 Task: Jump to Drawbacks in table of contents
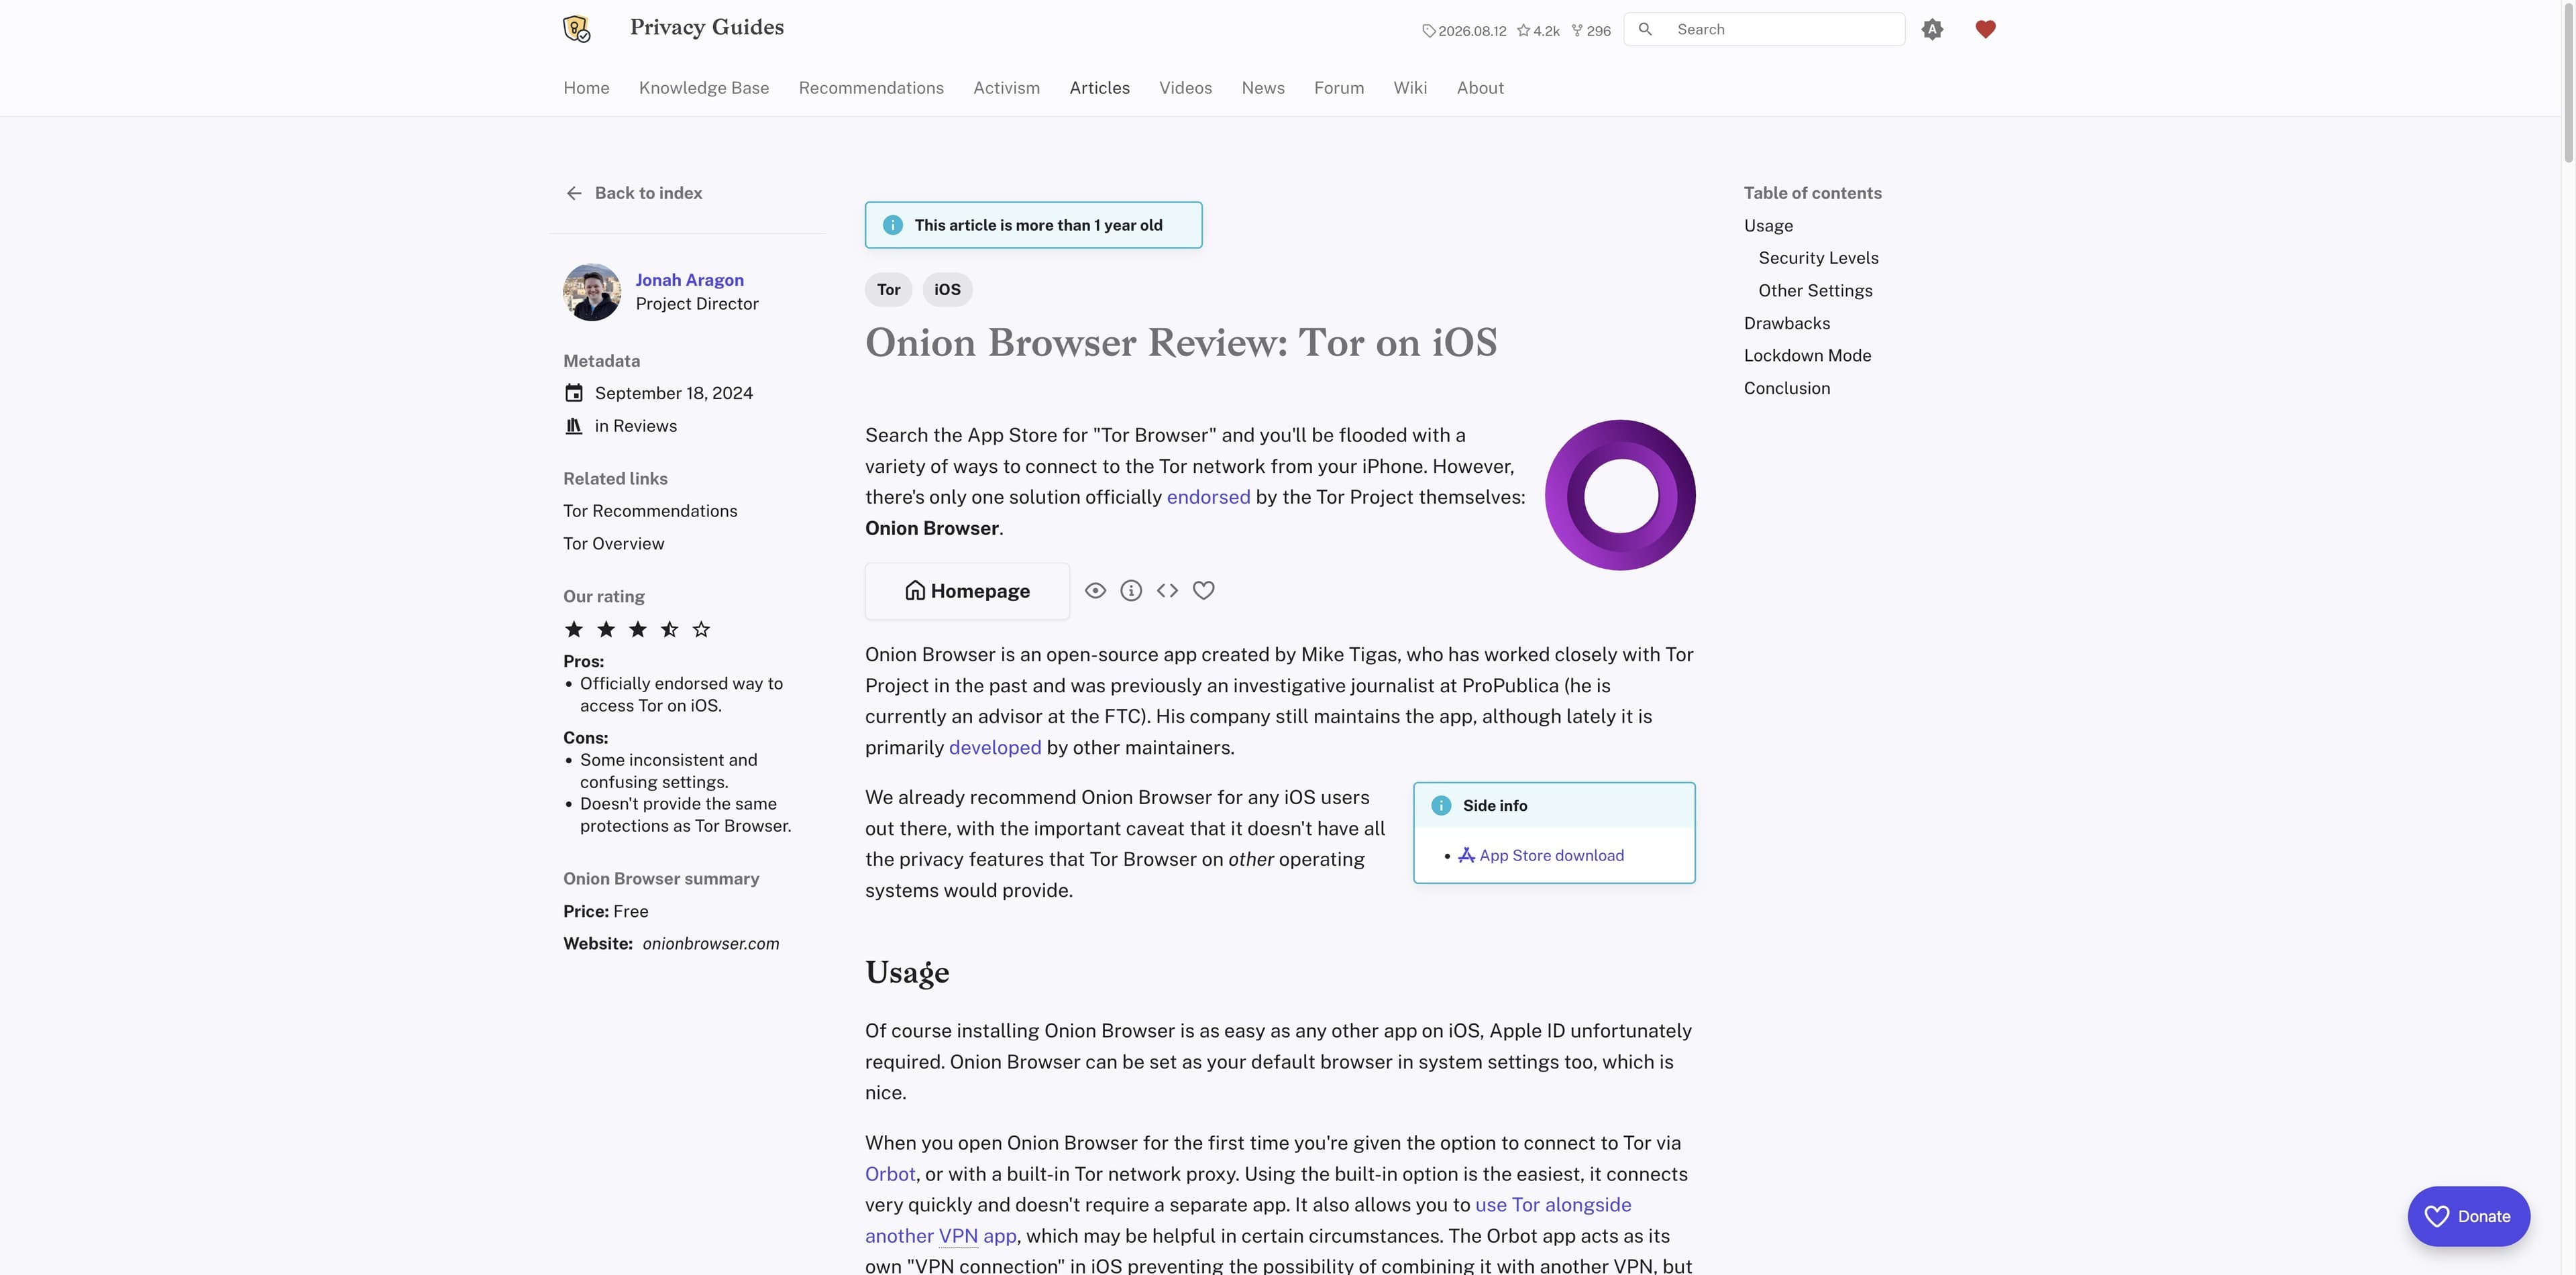coord(1787,324)
